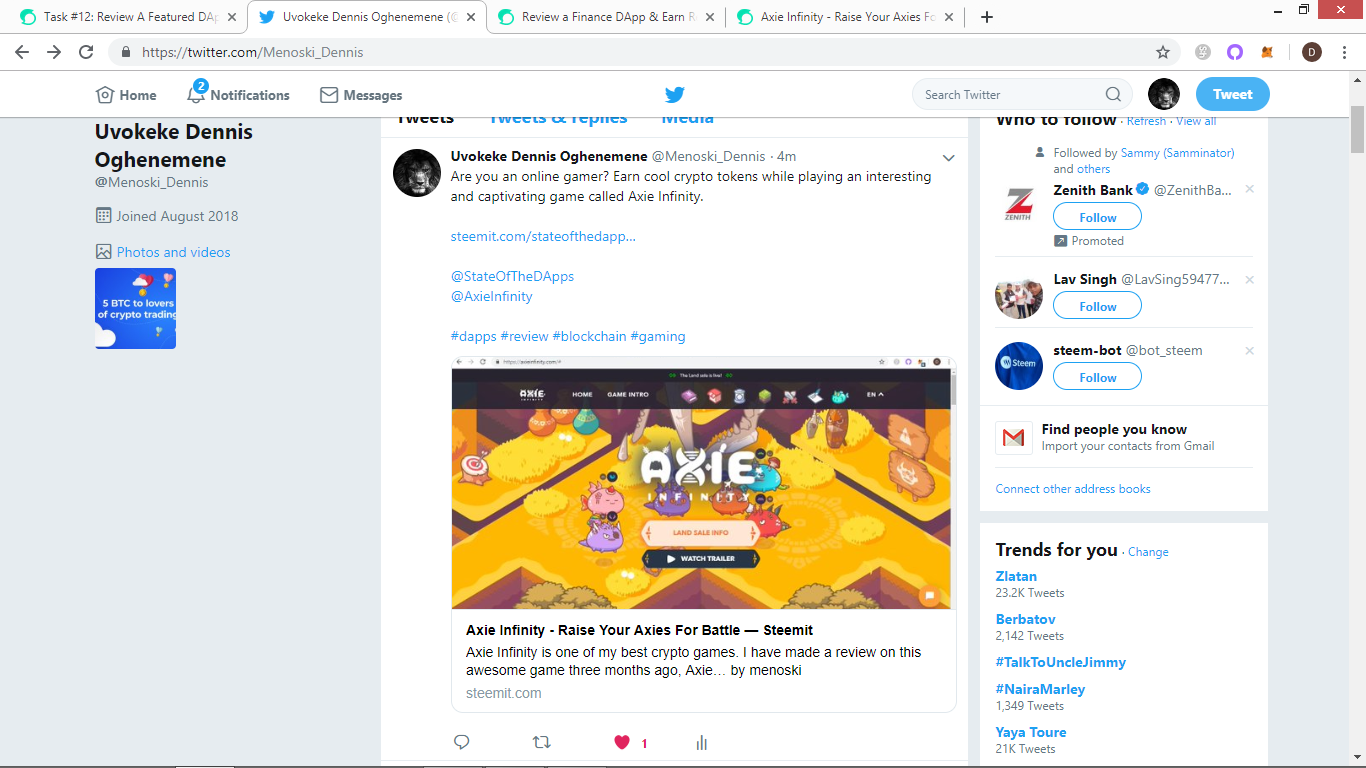
Task: Reply to the Axie Infinity tweet
Action: pyautogui.click(x=462, y=742)
